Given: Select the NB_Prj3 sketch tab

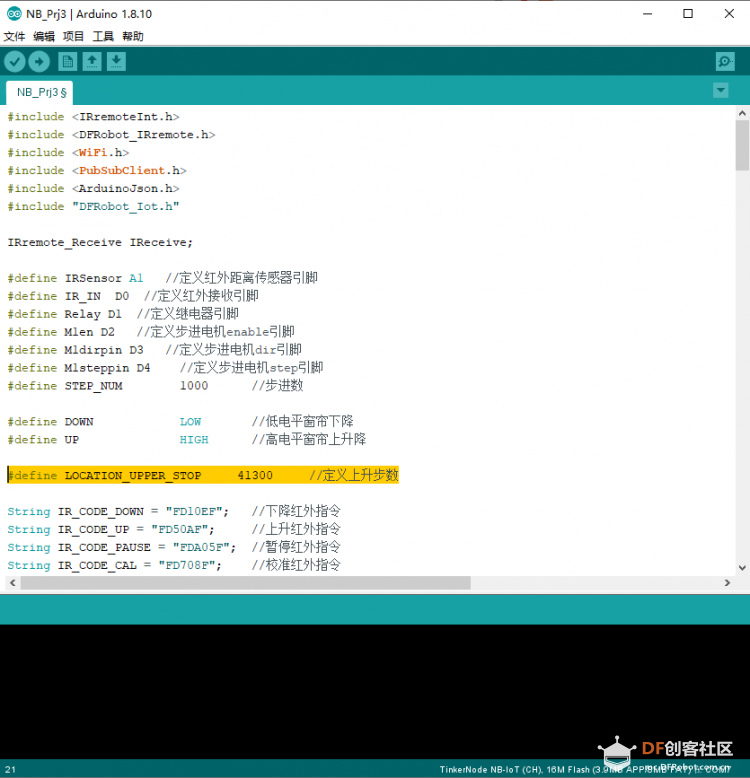Looking at the screenshot, I should (40, 92).
